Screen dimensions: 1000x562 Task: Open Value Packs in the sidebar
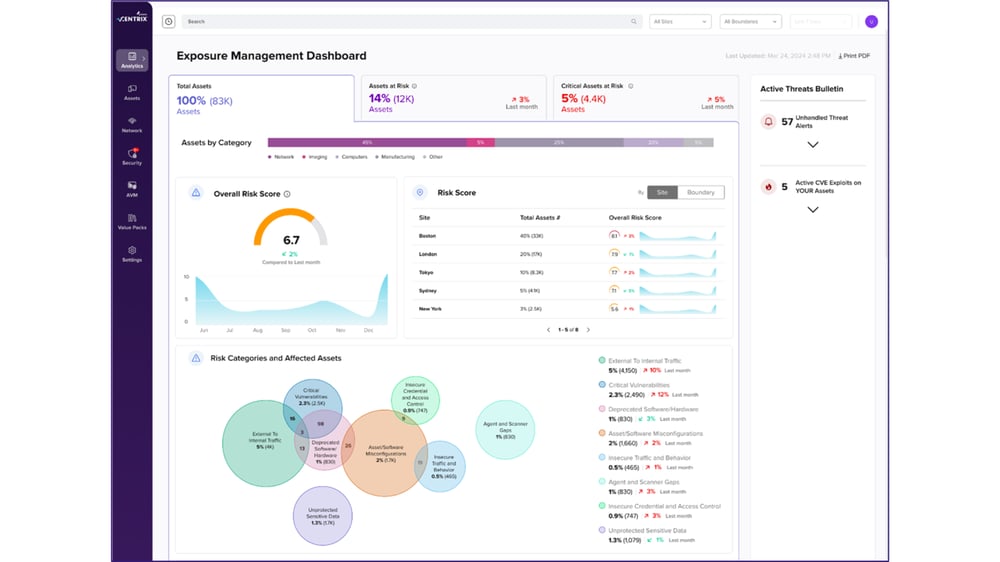pyautogui.click(x=132, y=221)
